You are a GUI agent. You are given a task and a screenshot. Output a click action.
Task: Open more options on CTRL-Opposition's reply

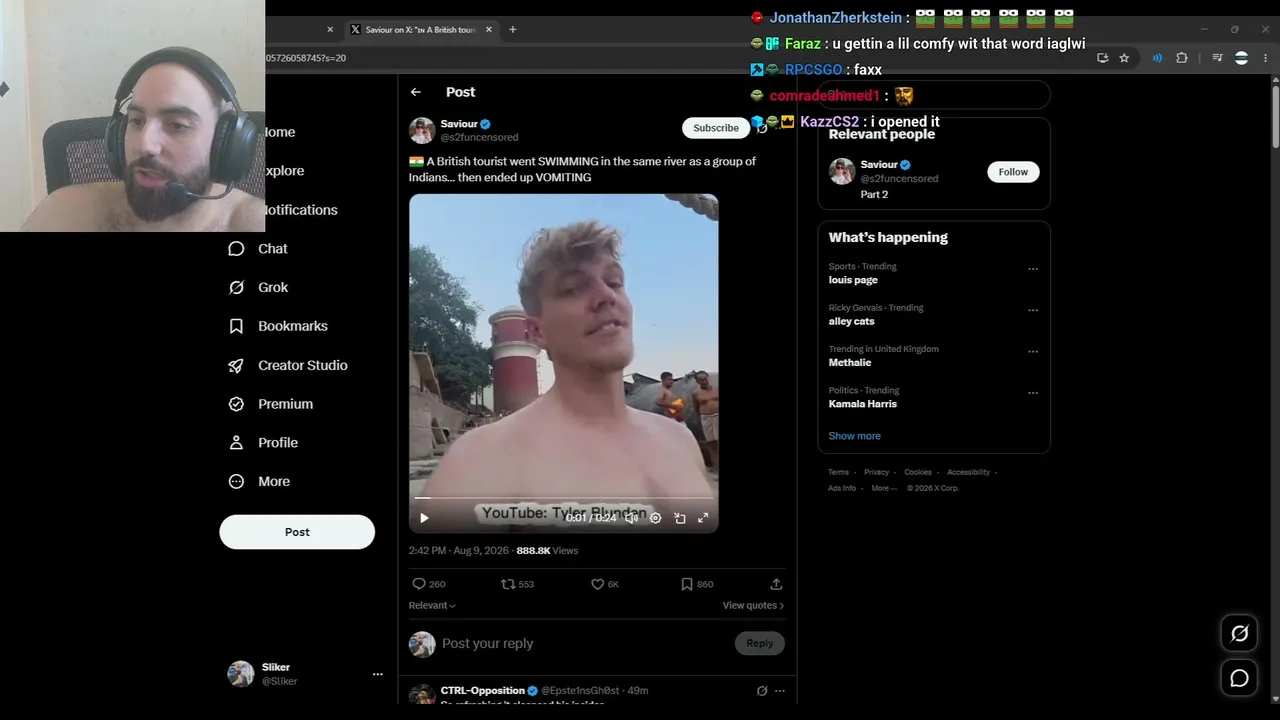[780, 691]
